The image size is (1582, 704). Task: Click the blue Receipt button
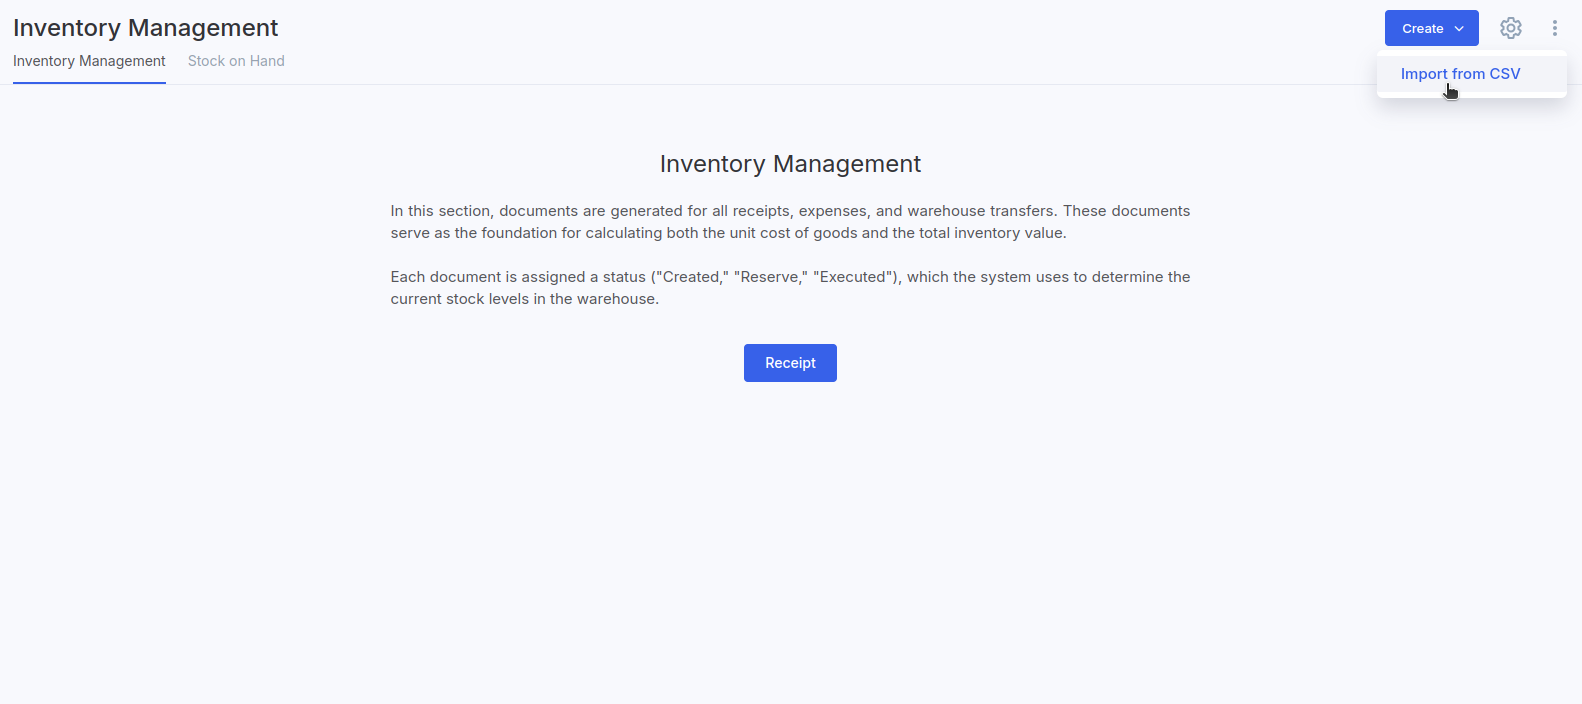coord(790,363)
